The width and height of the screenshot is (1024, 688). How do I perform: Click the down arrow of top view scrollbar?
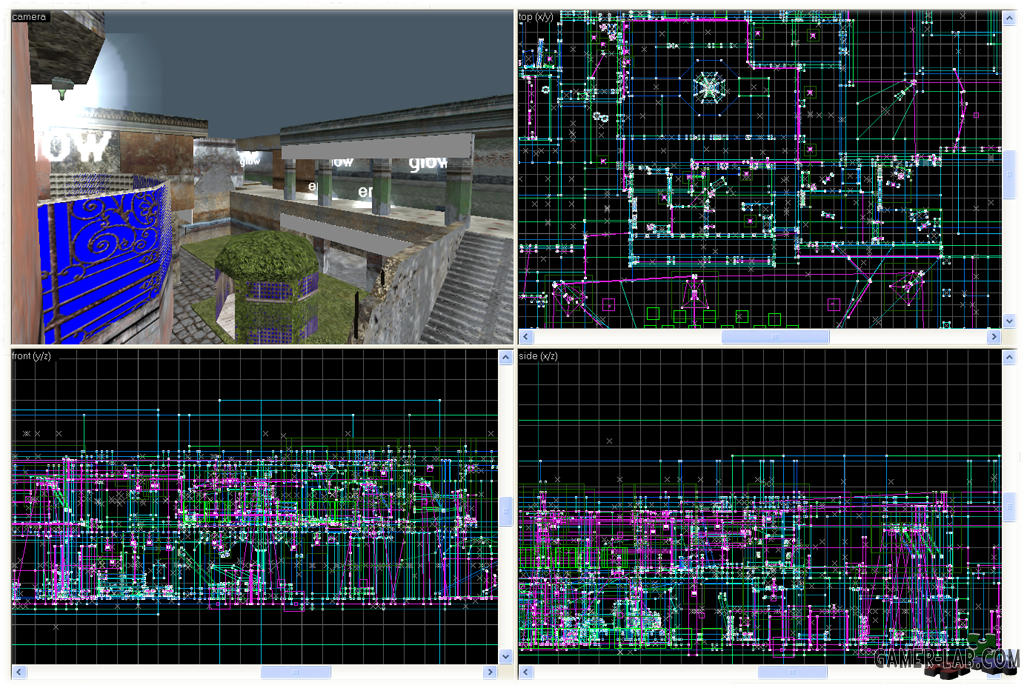[1009, 321]
